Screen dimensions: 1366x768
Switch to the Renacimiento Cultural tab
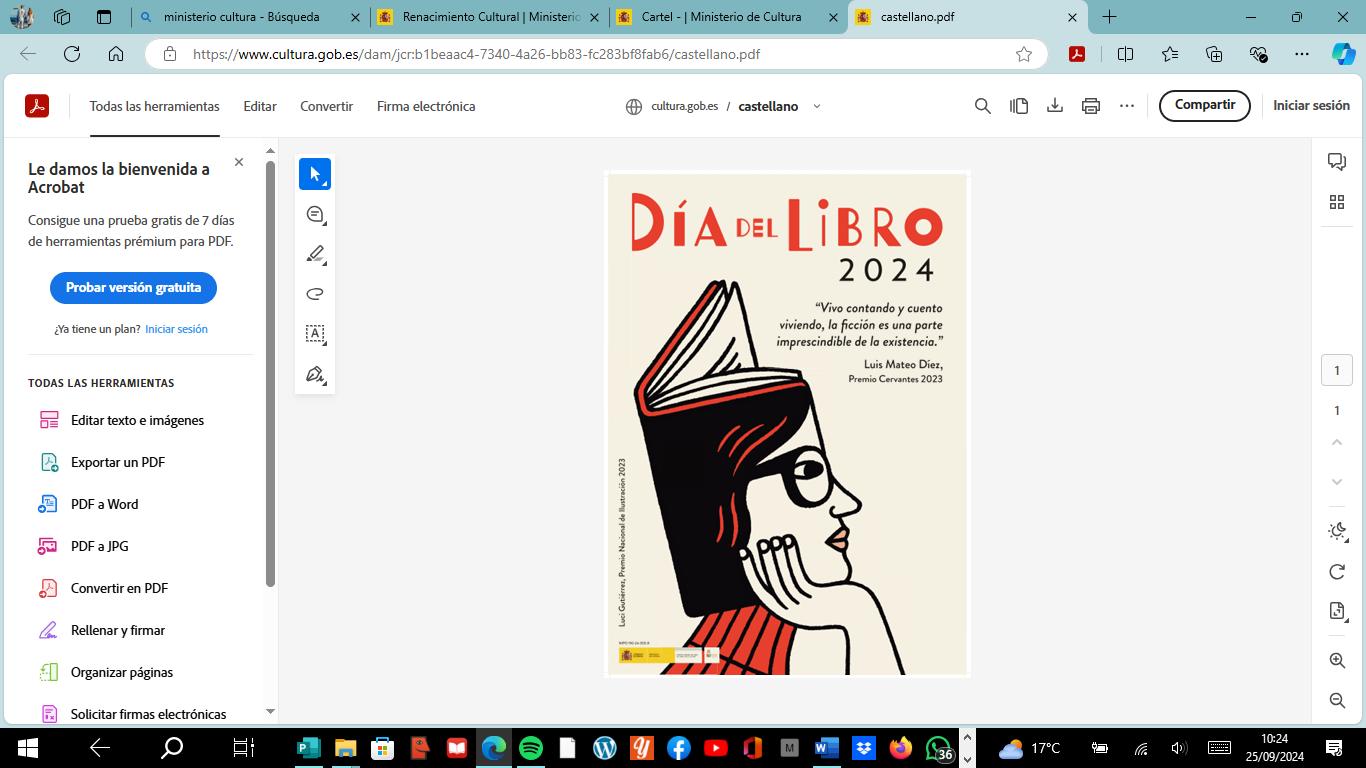pyautogui.click(x=488, y=17)
